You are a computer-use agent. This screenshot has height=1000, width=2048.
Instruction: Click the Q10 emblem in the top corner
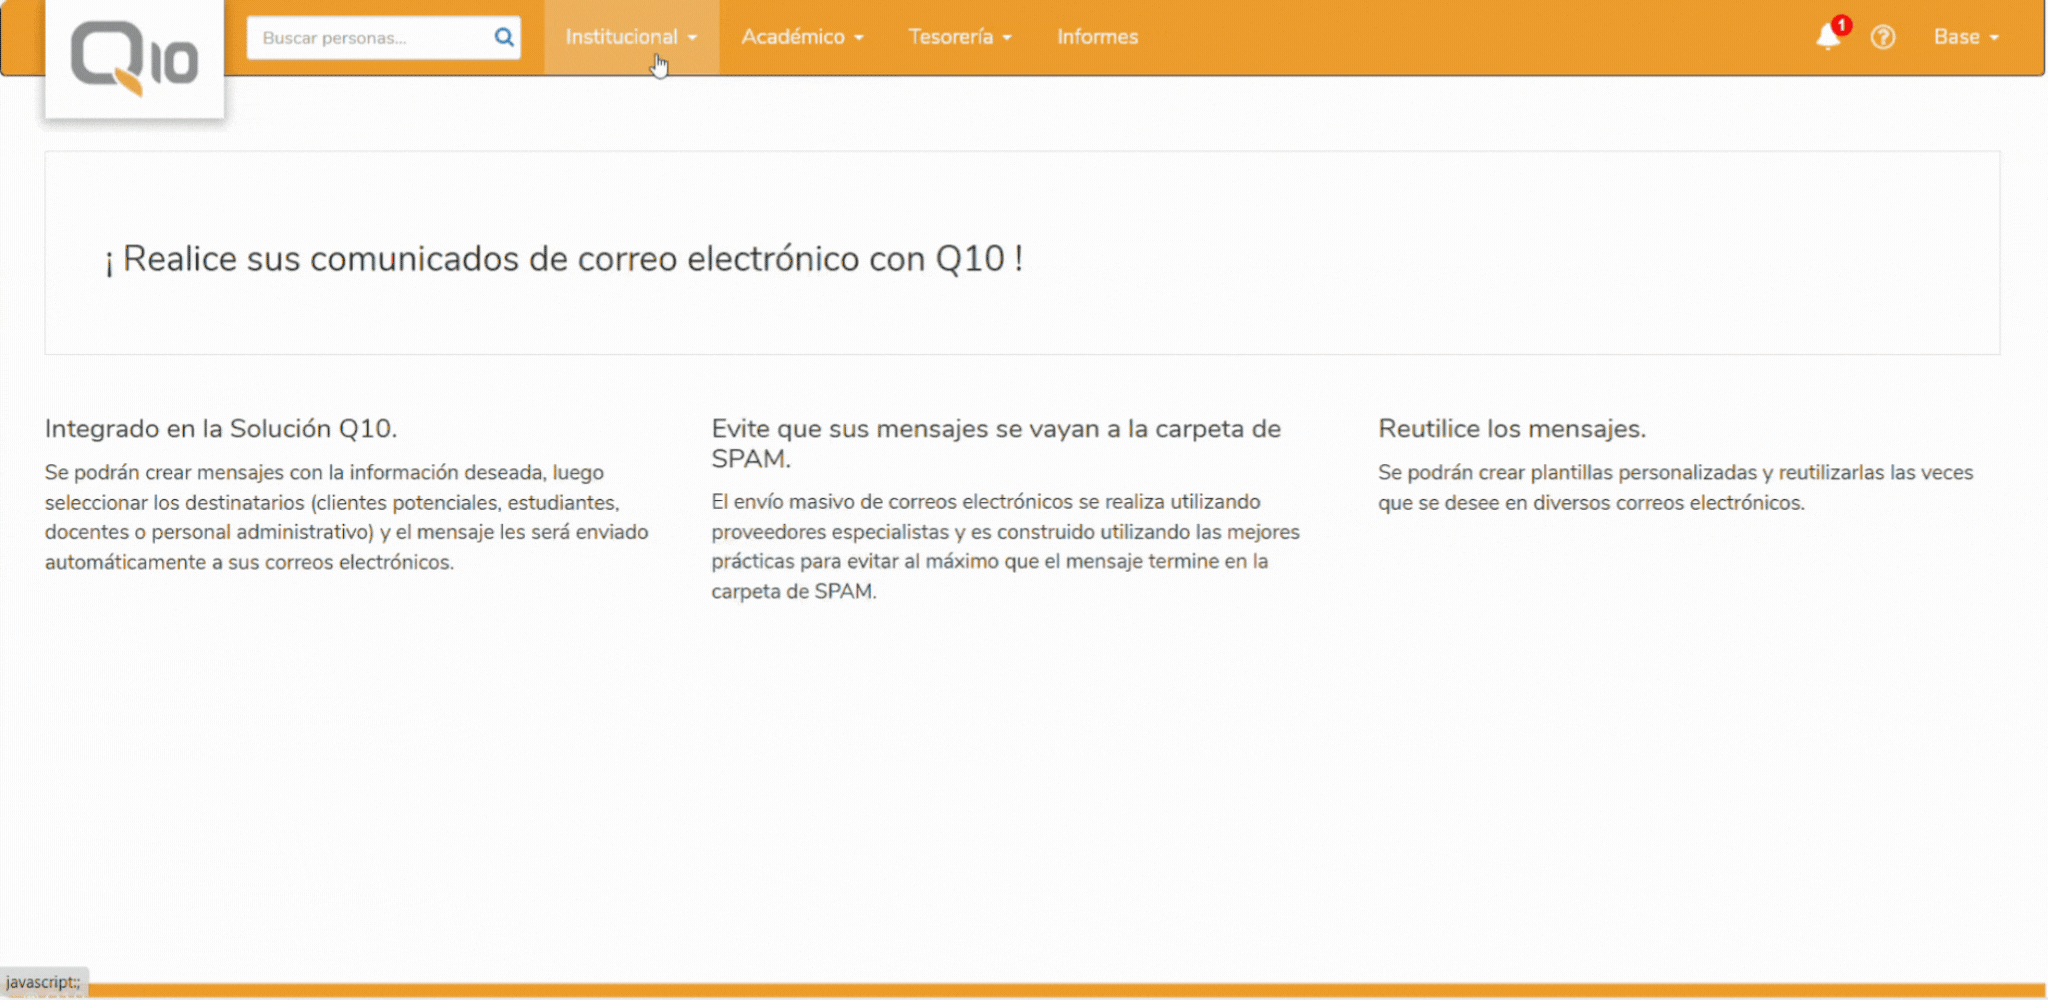click(134, 57)
